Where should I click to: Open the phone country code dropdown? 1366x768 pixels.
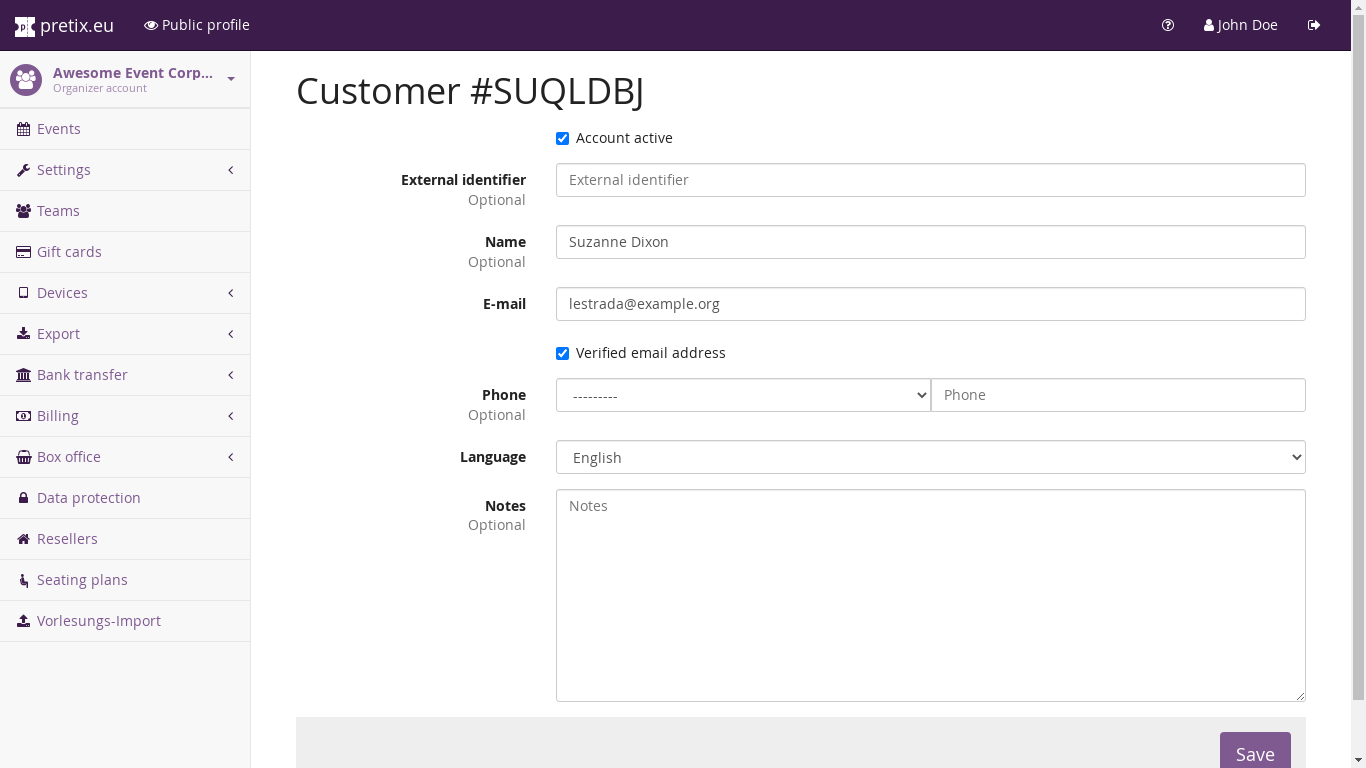743,395
